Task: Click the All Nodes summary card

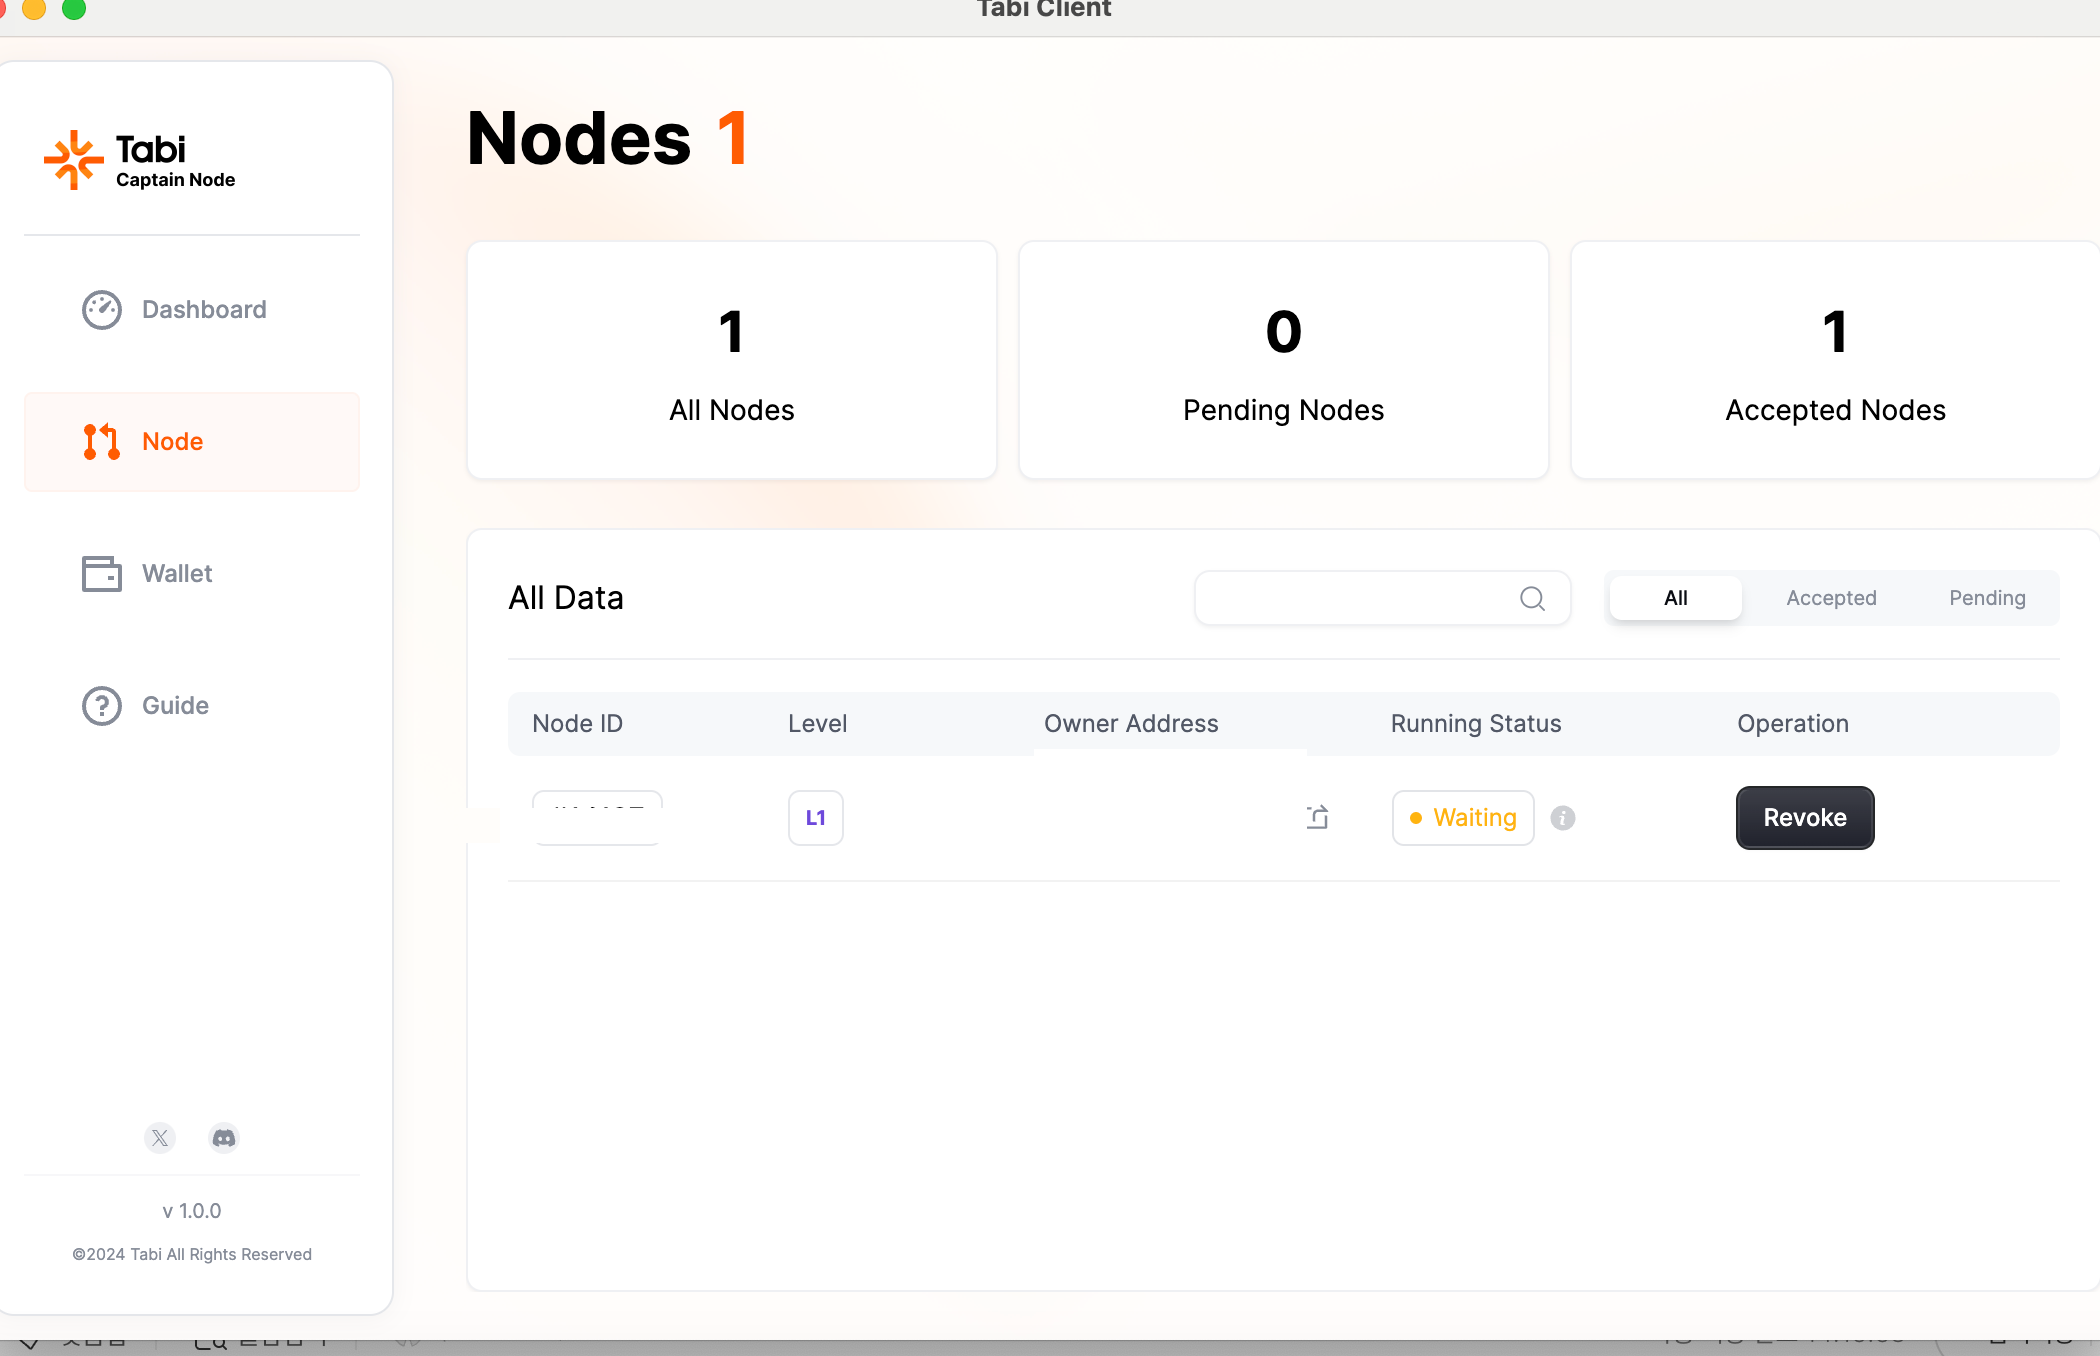Action: coord(731,360)
